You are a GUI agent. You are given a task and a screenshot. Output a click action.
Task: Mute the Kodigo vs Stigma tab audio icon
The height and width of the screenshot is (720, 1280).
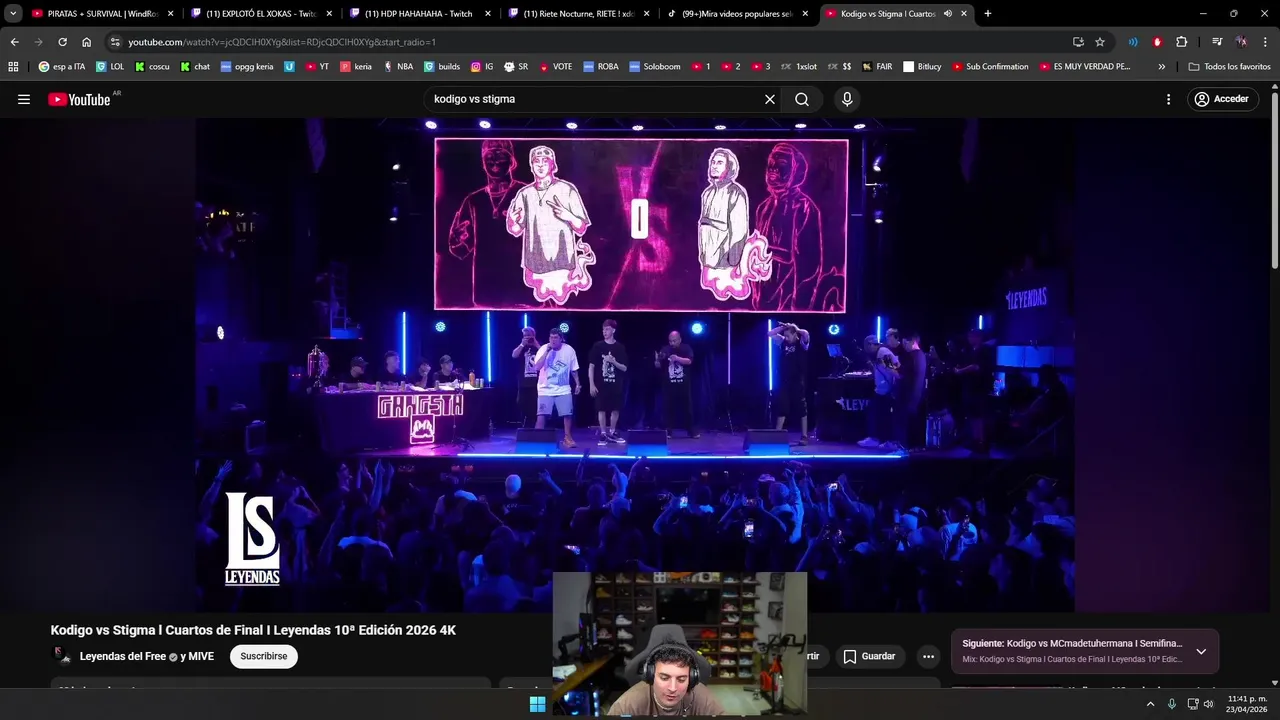pos(947,13)
